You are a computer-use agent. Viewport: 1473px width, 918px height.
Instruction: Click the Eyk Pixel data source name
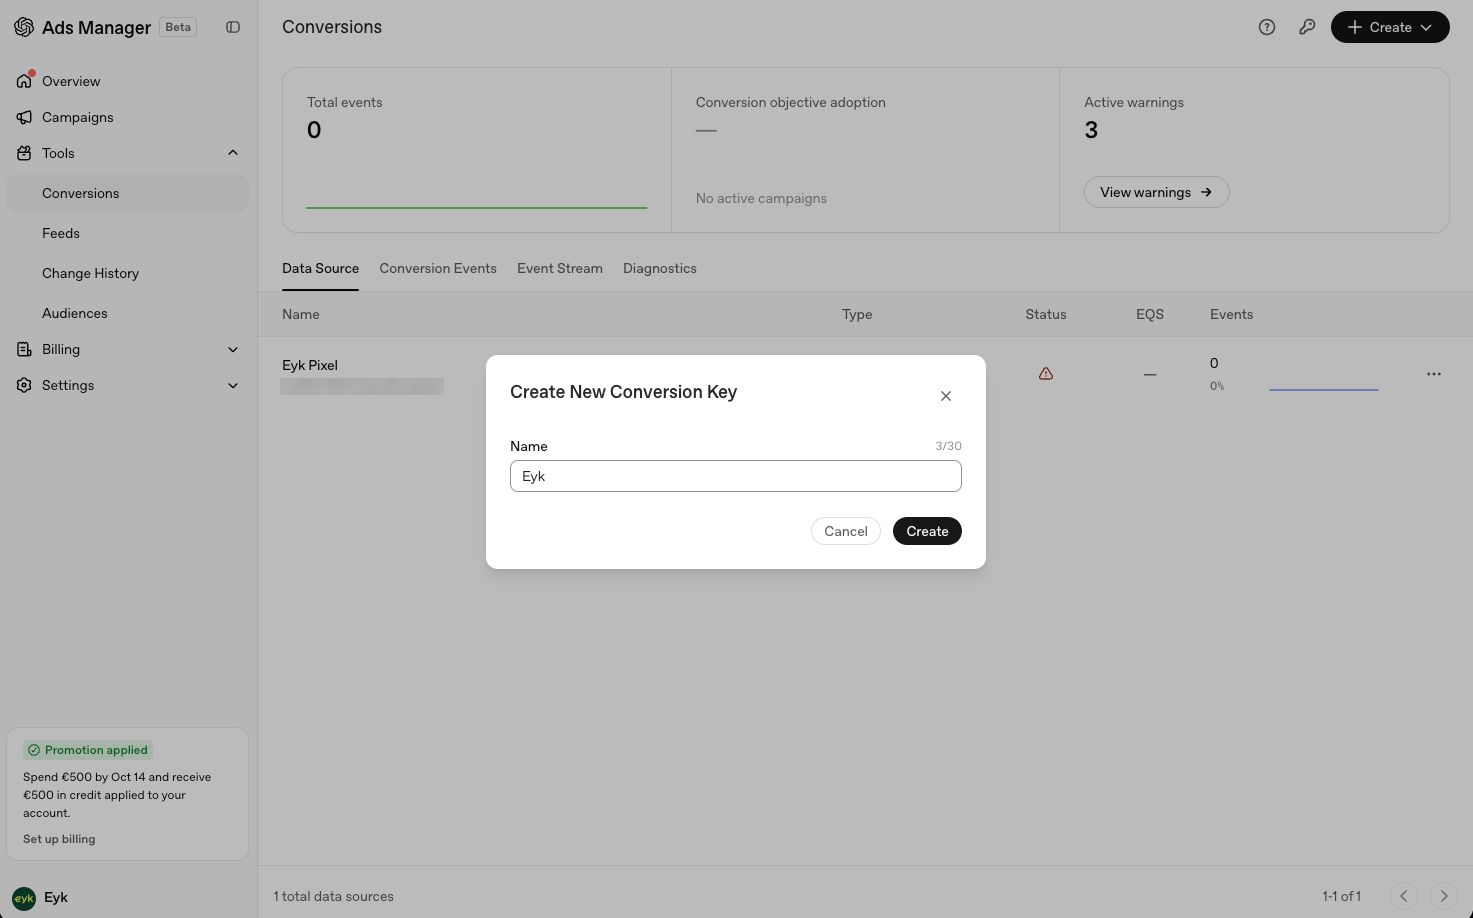click(310, 365)
